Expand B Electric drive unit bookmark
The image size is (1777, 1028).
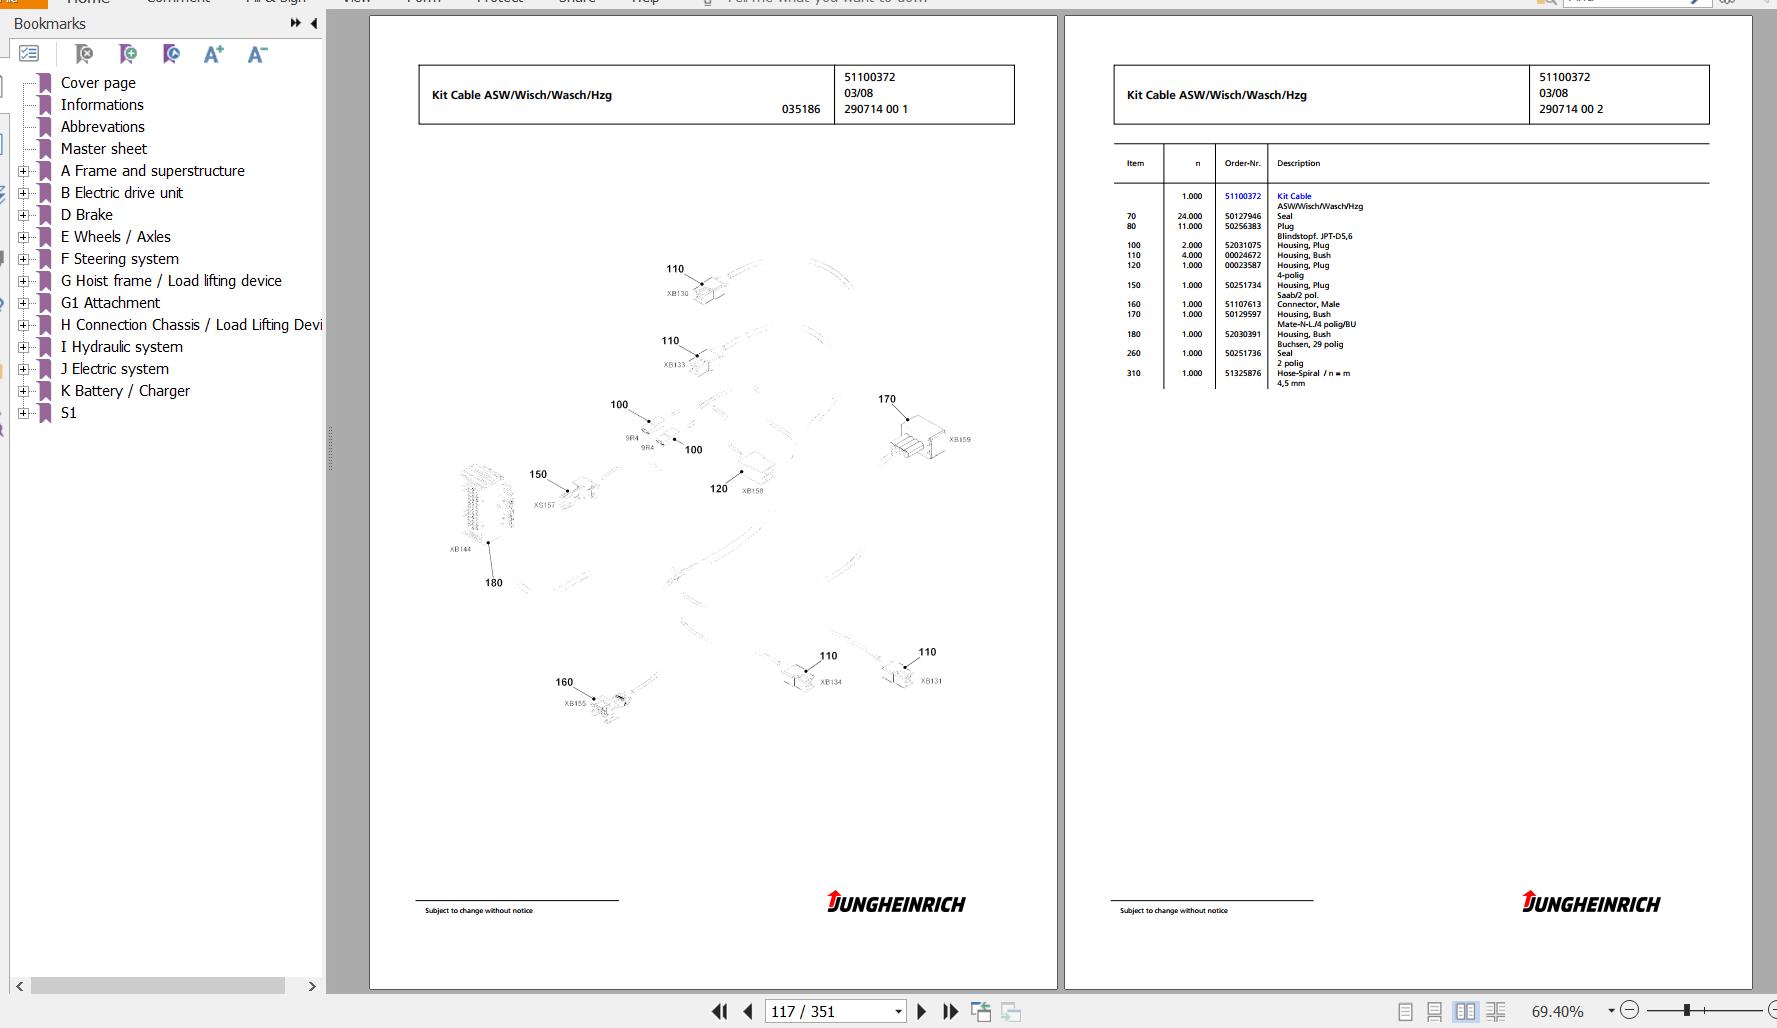click(24, 193)
